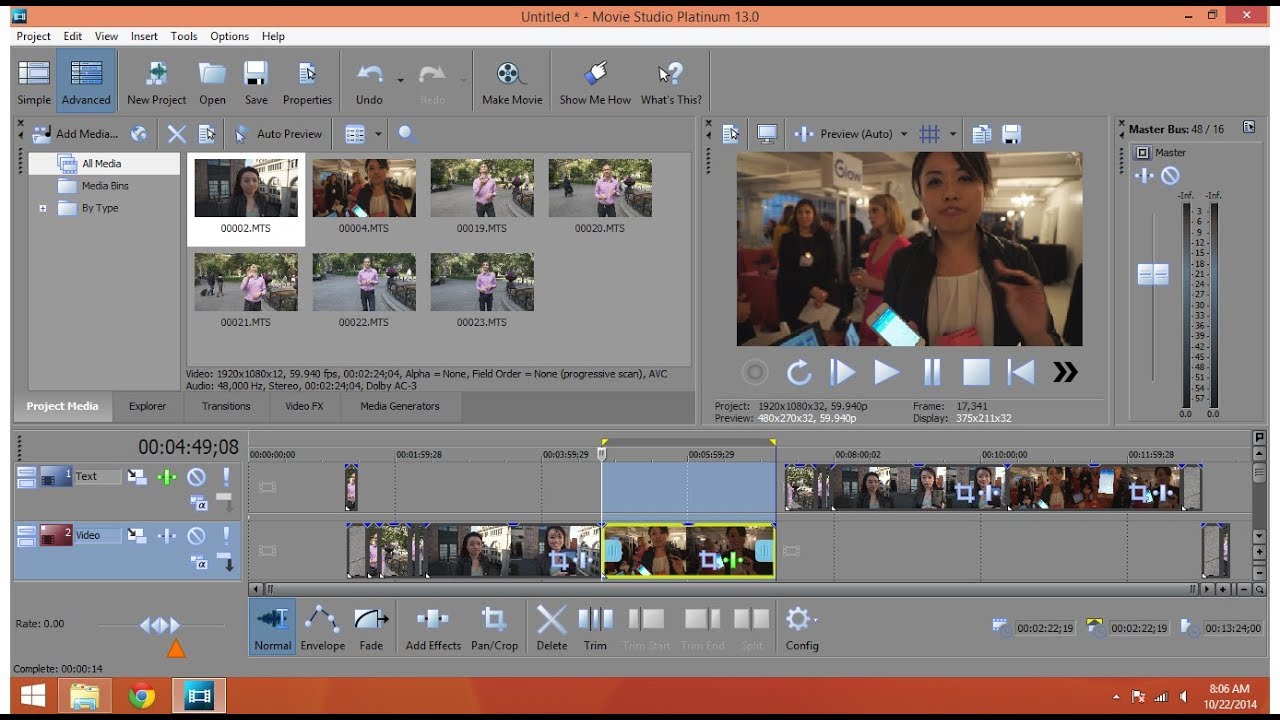Select the Pan/Crop tool
The width and height of the screenshot is (1280, 720).
click(x=494, y=628)
